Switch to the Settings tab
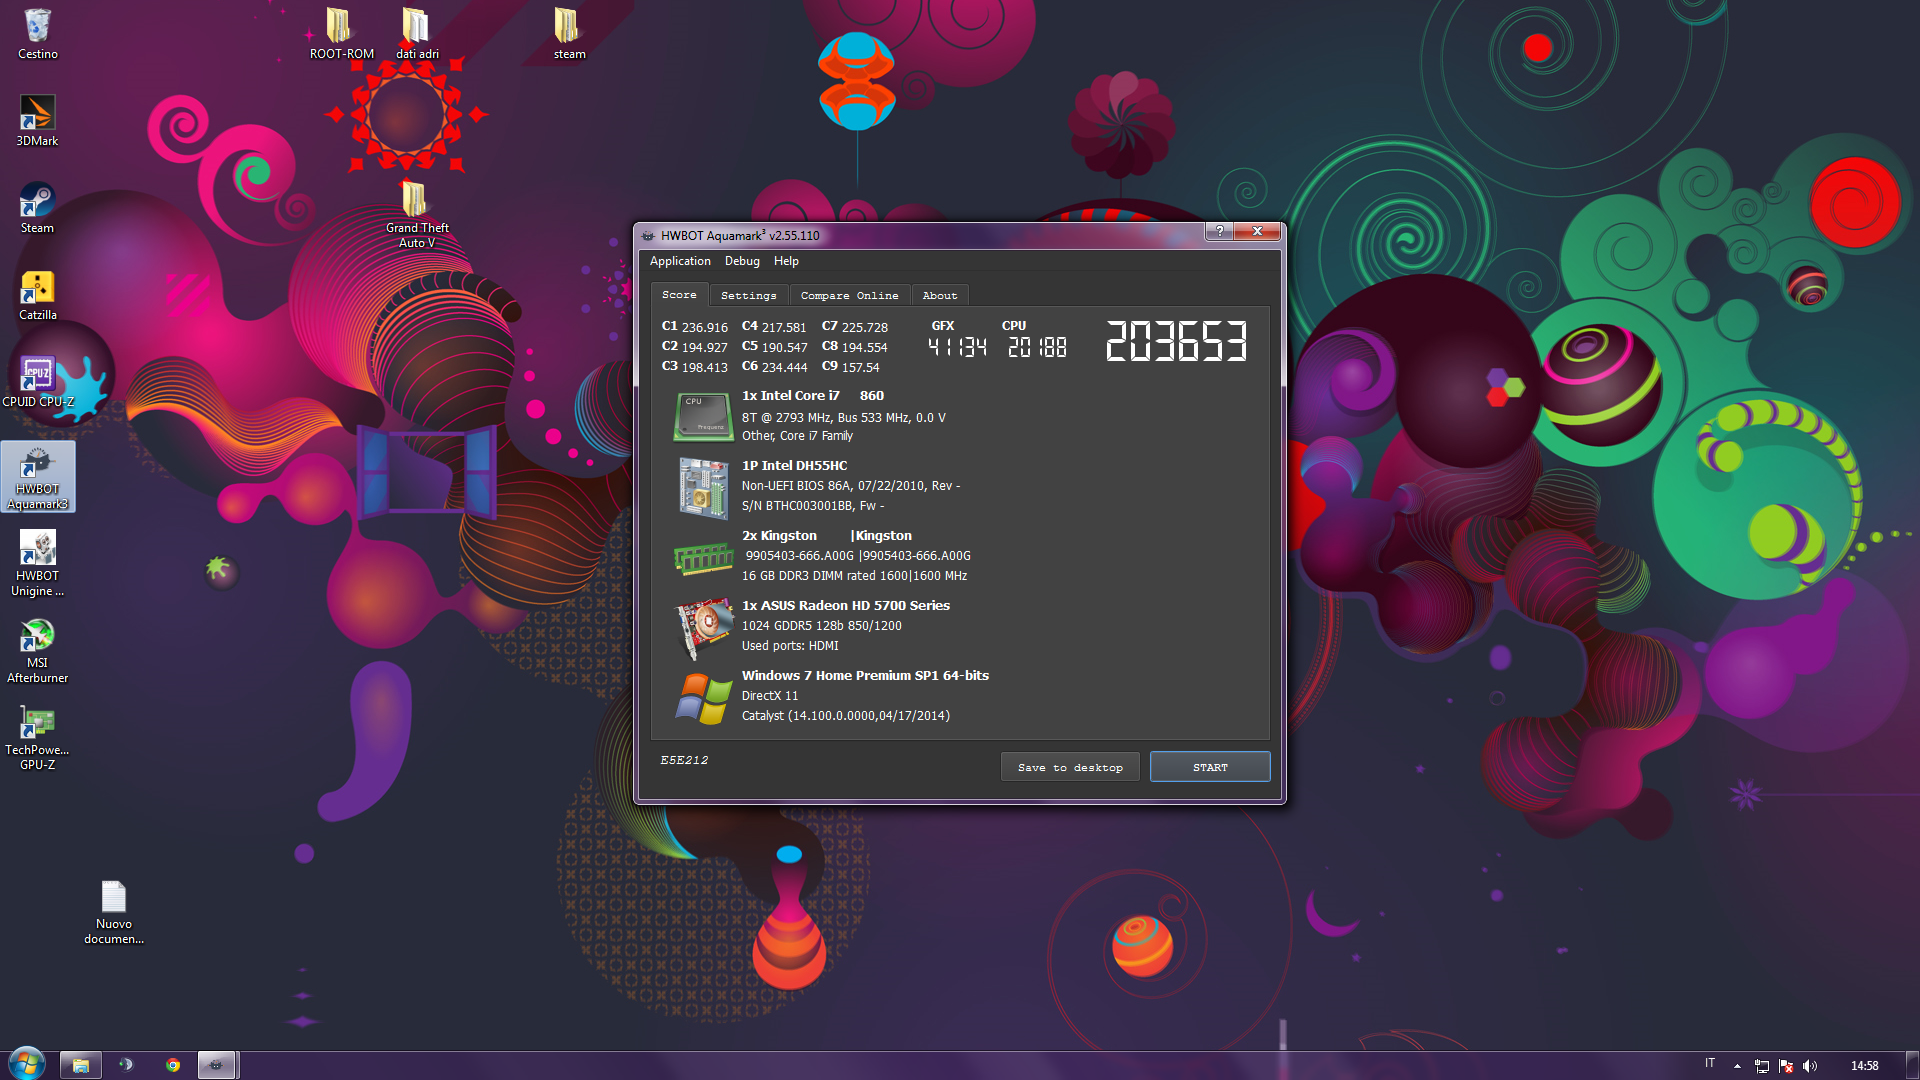 748,296
